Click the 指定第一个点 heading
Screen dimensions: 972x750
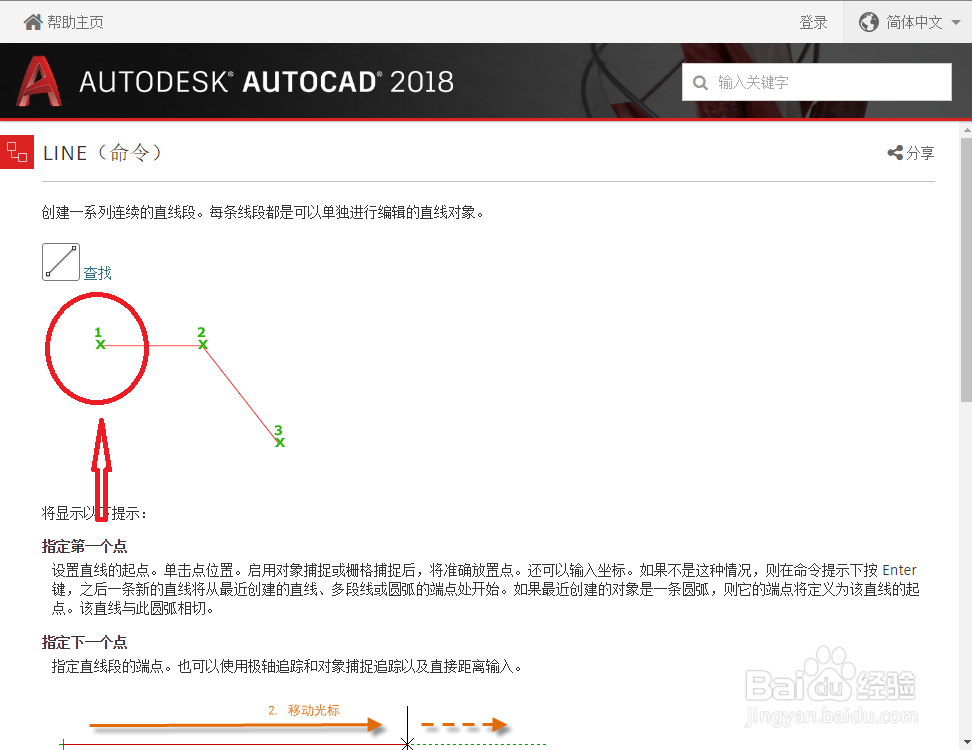click(84, 546)
